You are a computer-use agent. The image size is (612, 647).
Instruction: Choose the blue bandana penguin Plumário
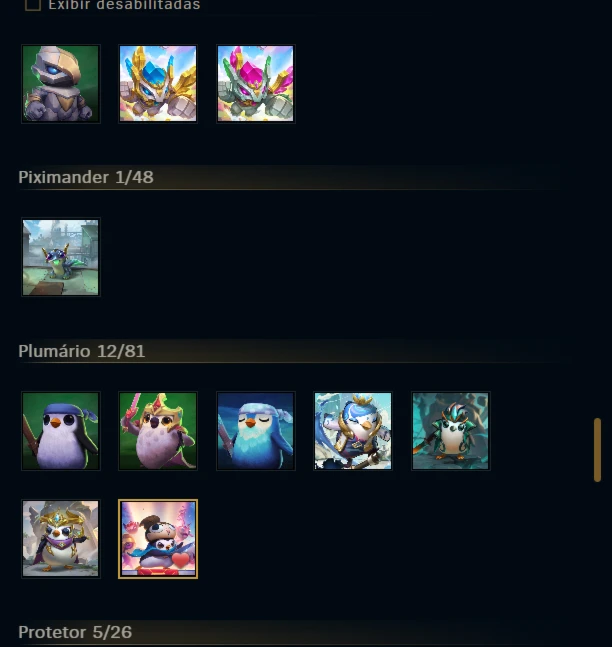pyautogui.click(x=61, y=431)
